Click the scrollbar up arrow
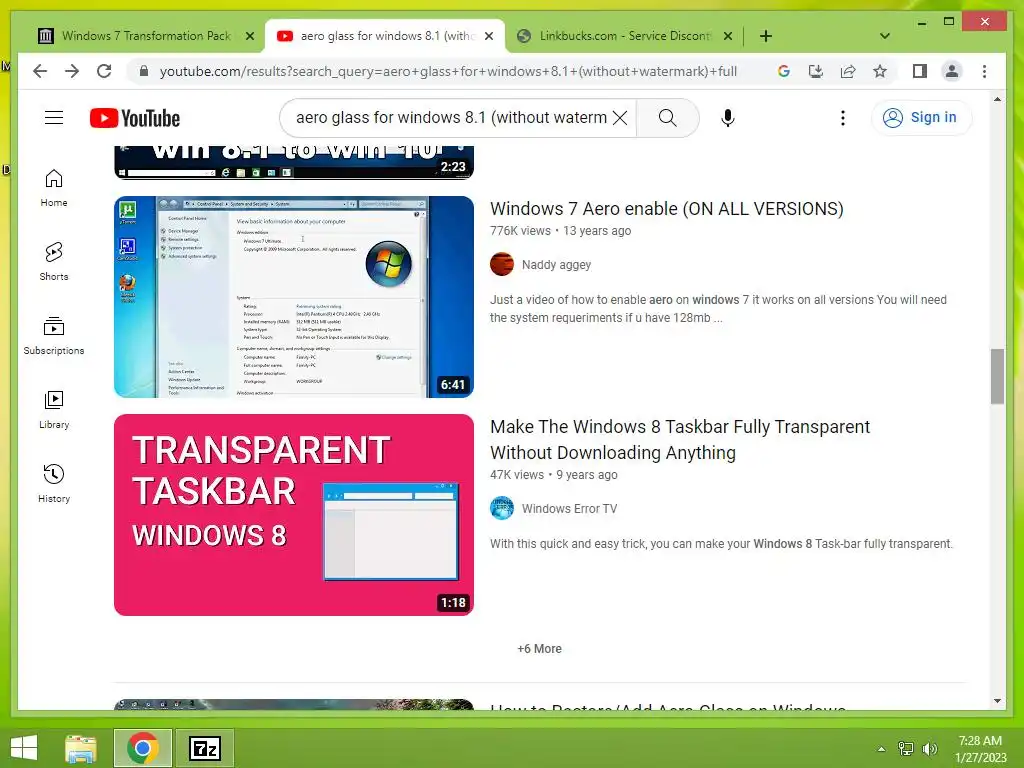 [997, 99]
